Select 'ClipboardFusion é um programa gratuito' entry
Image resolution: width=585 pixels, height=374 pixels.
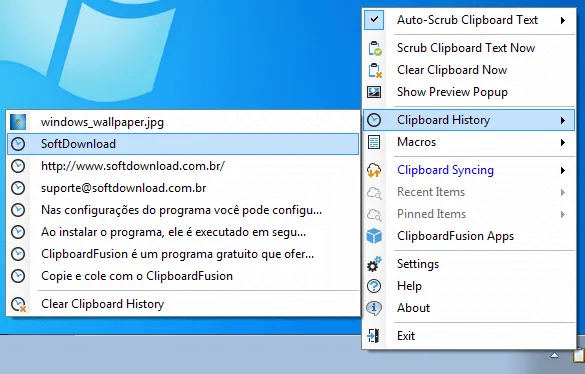183,254
